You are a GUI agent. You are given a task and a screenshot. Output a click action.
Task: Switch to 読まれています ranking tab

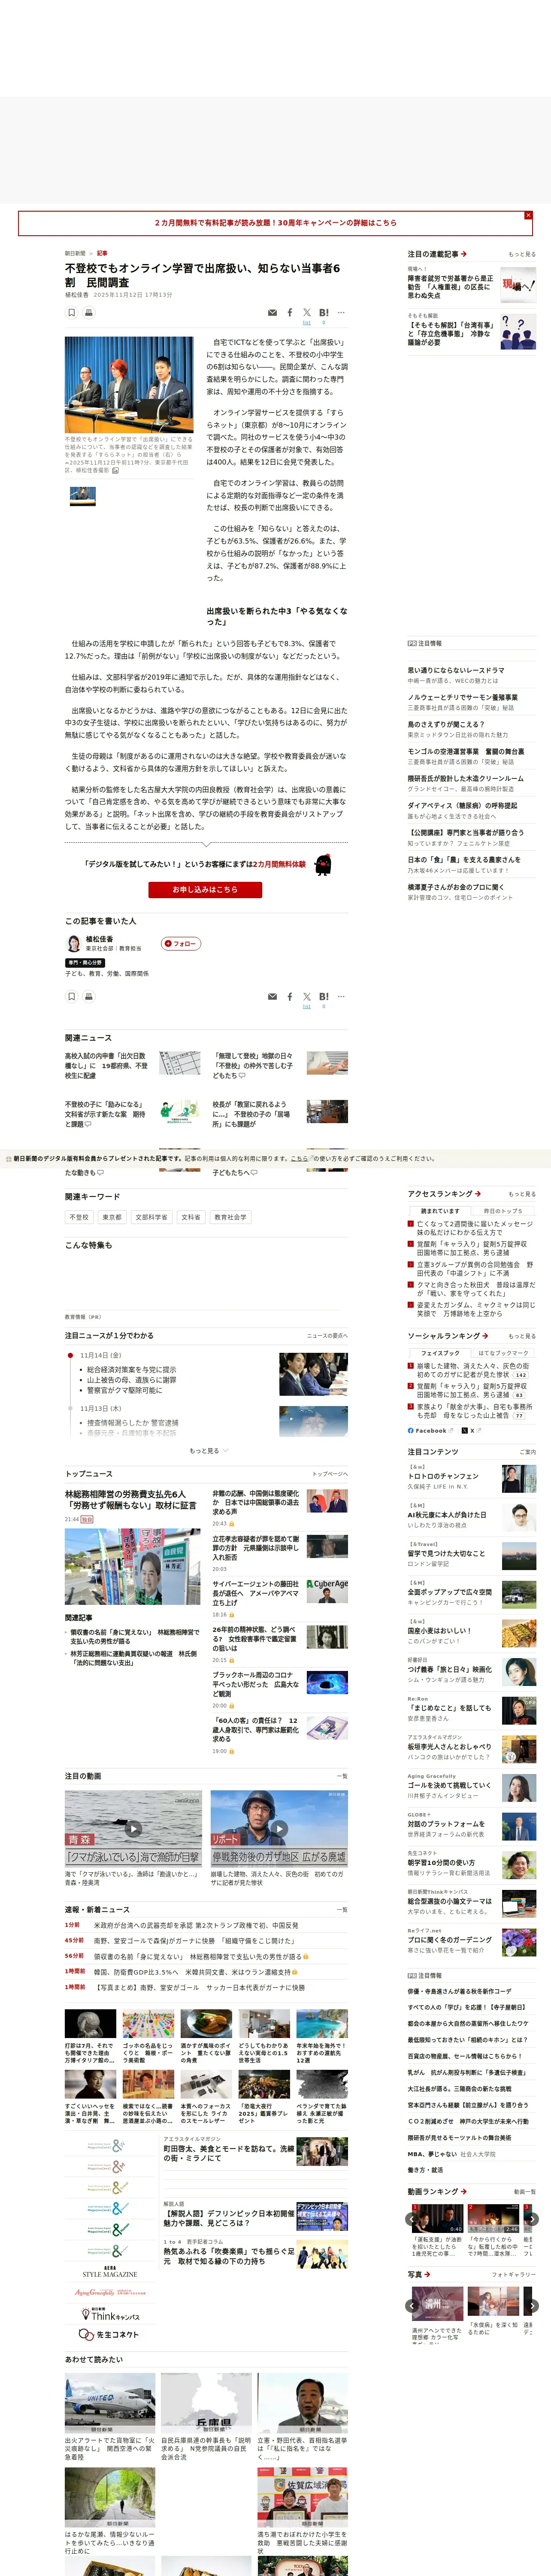pos(440,1211)
